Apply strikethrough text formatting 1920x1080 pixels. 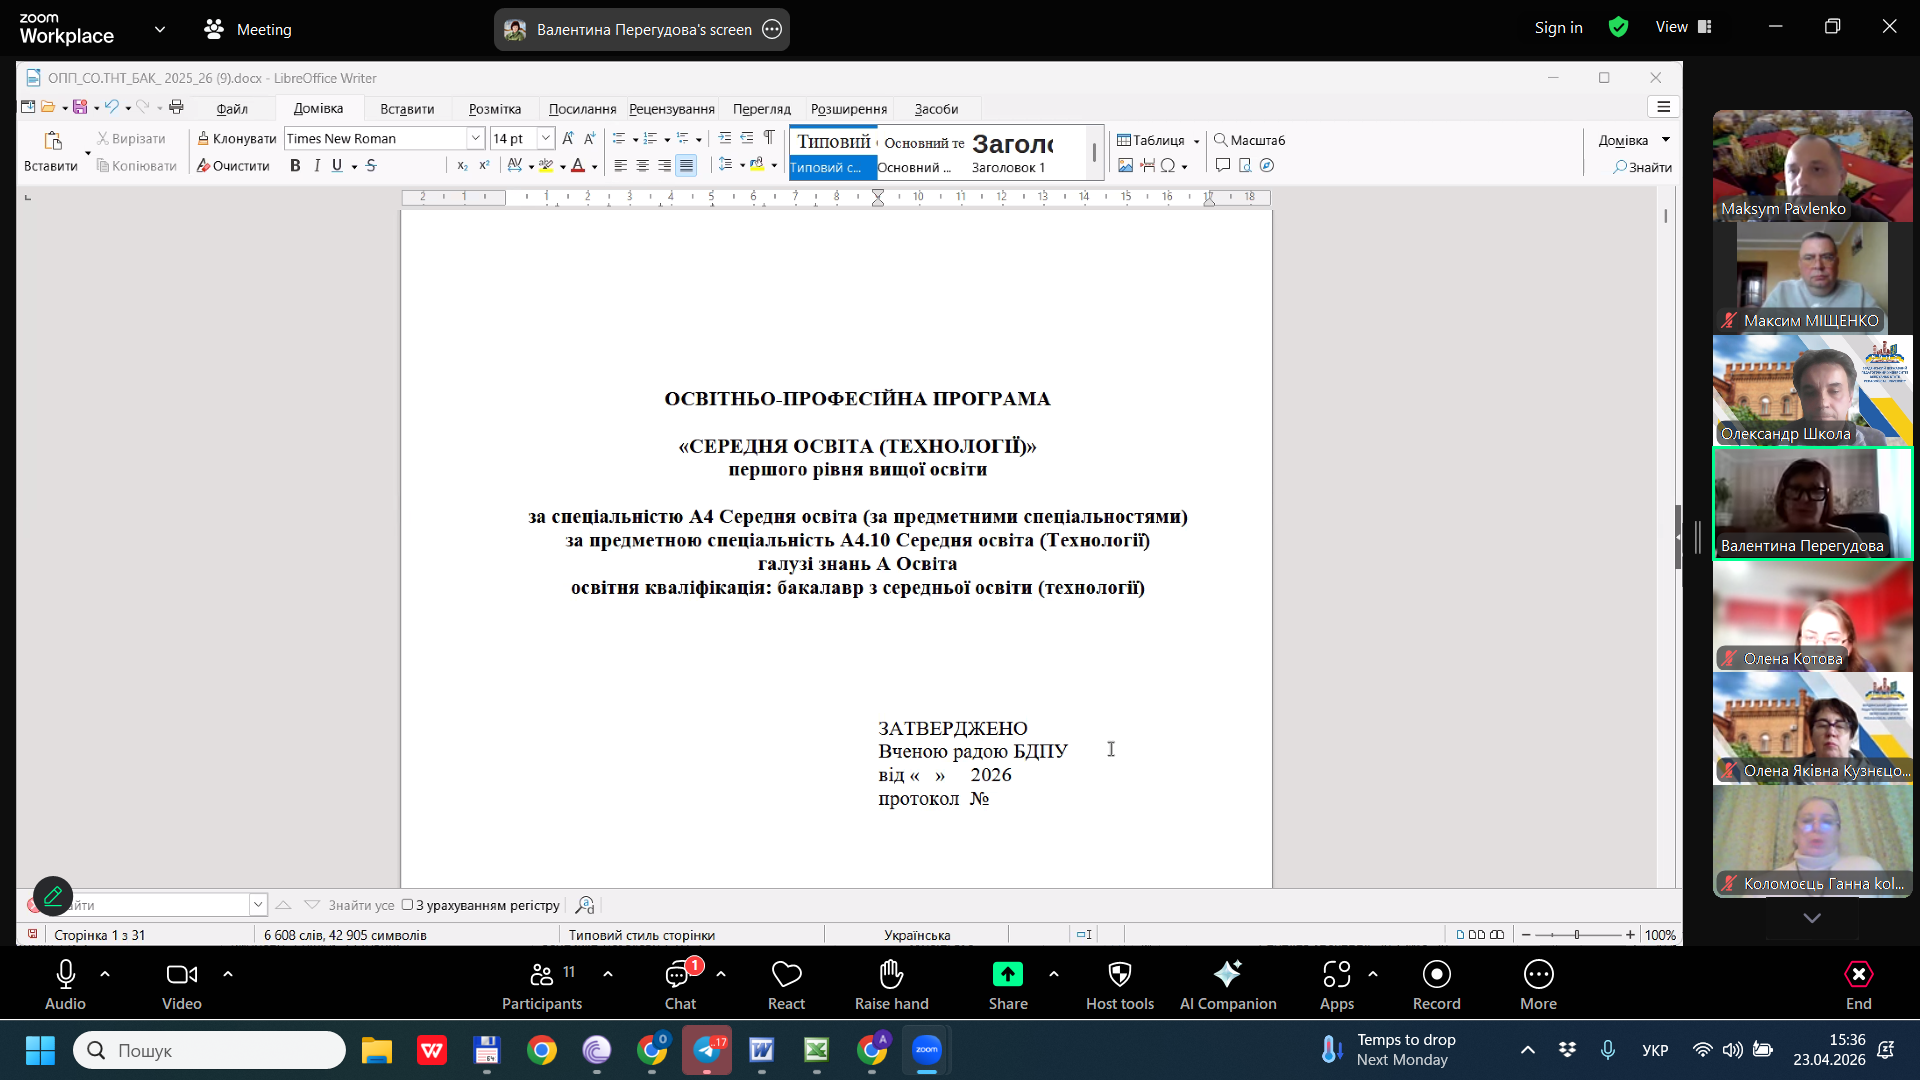(x=371, y=166)
